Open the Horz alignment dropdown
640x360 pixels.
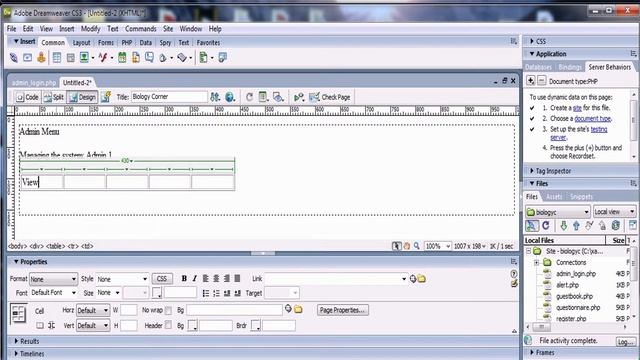coord(93,311)
